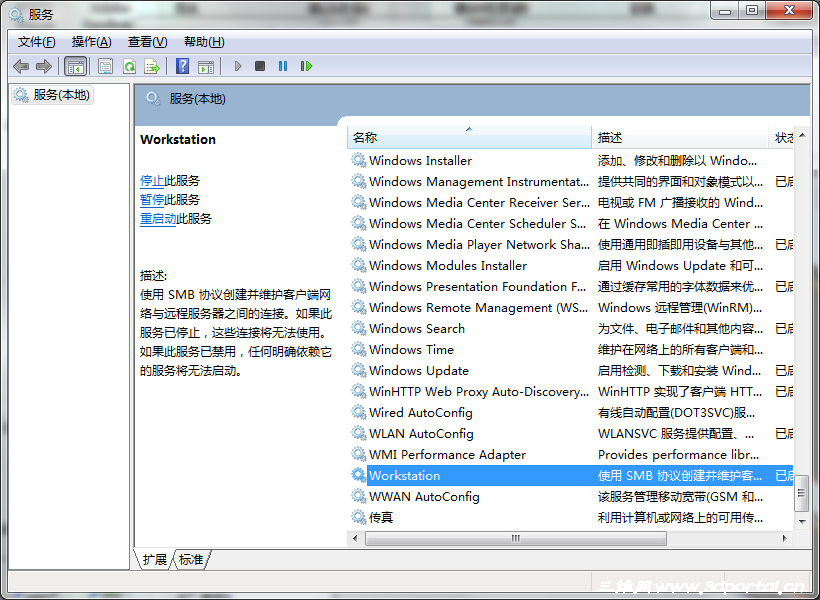Select WinHTTP Web Proxy Auto-Discovery row
The image size is (820, 600).
pos(571,391)
